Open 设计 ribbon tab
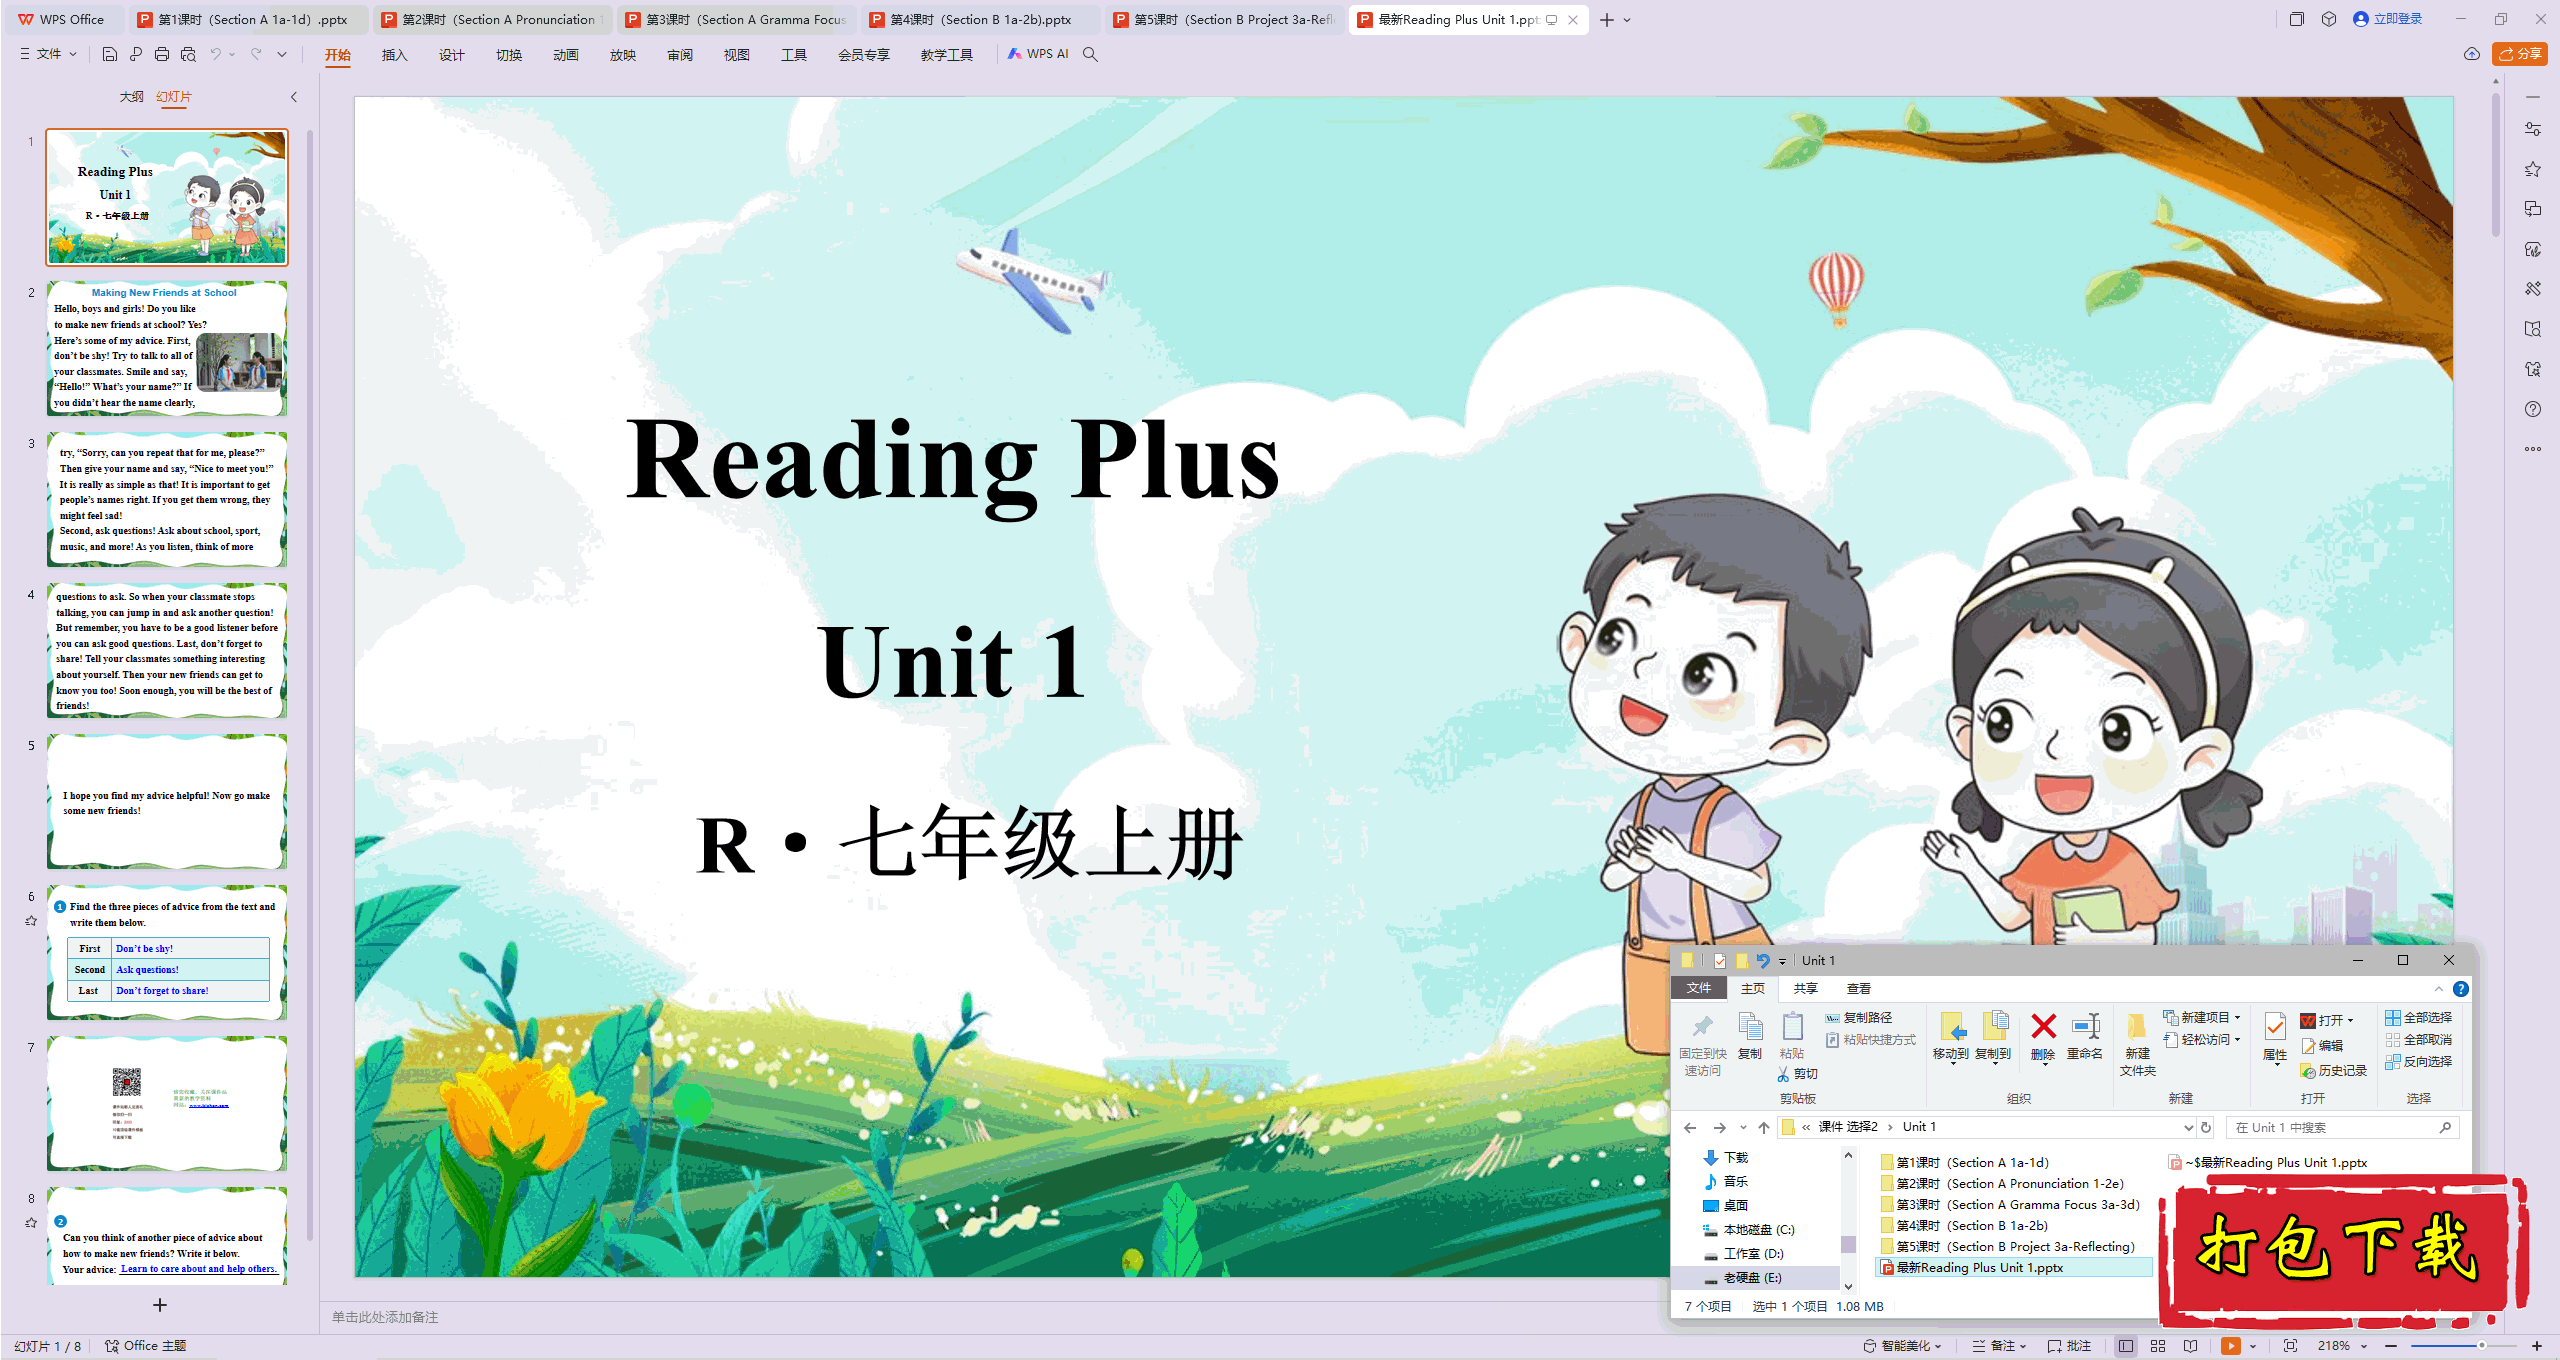Screen dimensions: 2560x1360 pos(451,54)
